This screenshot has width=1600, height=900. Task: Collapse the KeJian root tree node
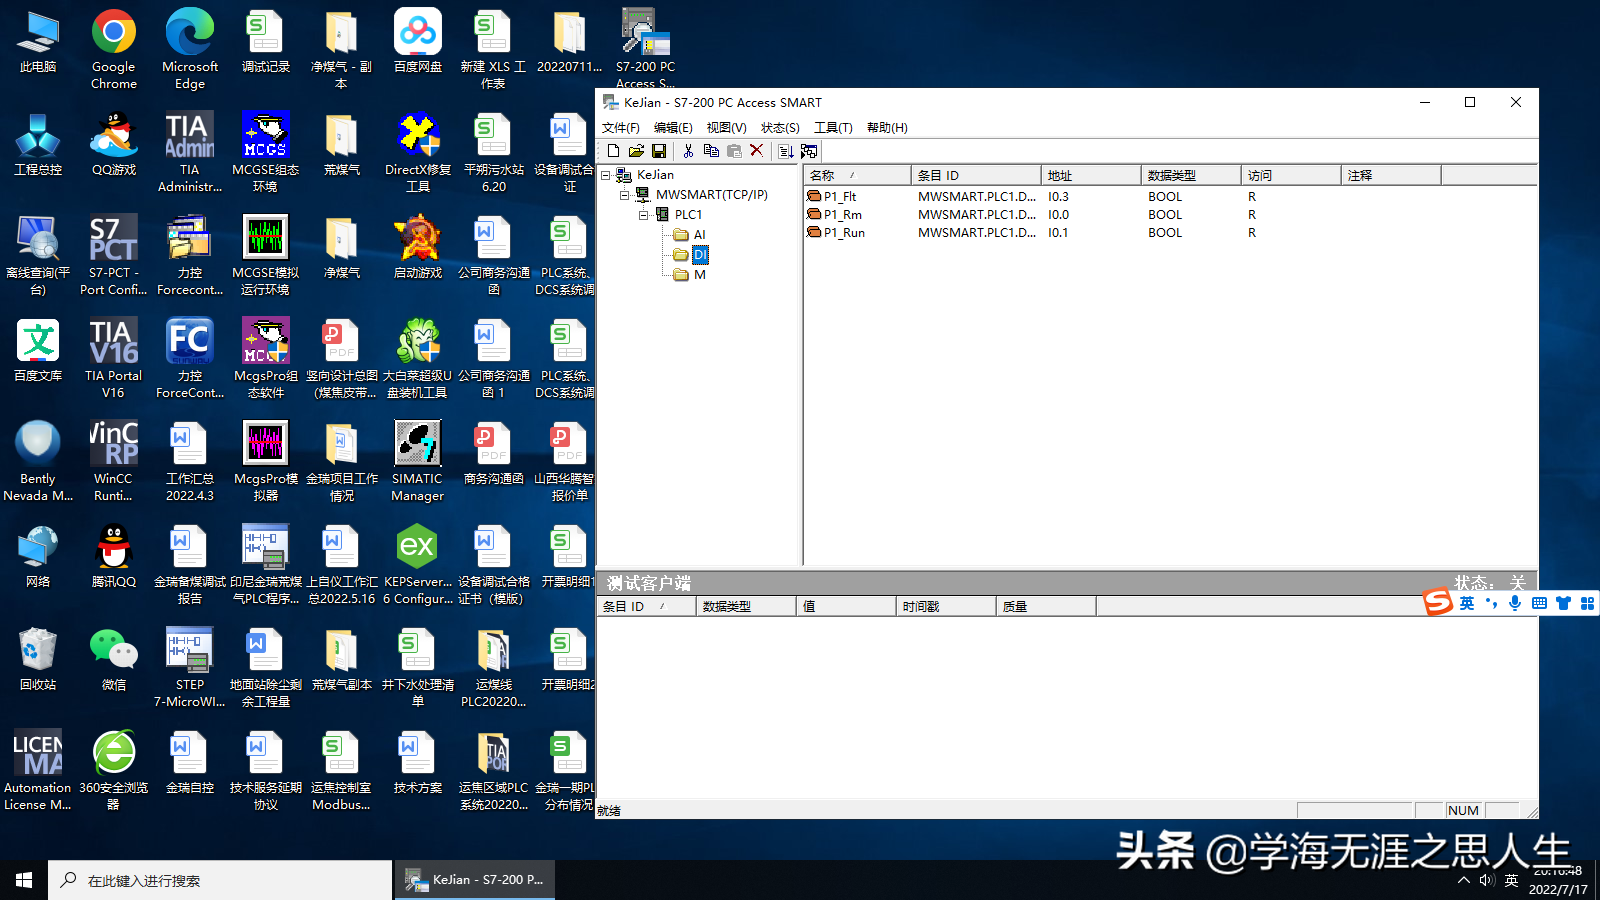[605, 175]
